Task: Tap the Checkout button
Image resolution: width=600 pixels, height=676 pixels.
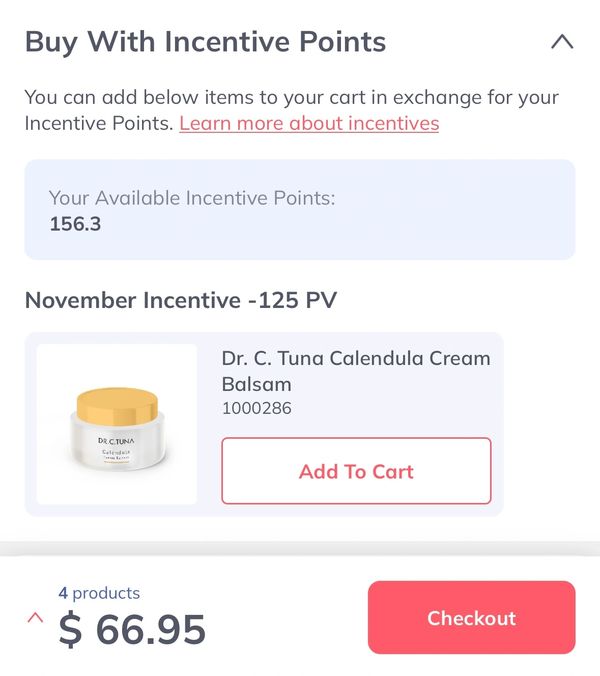Action: pos(471,618)
